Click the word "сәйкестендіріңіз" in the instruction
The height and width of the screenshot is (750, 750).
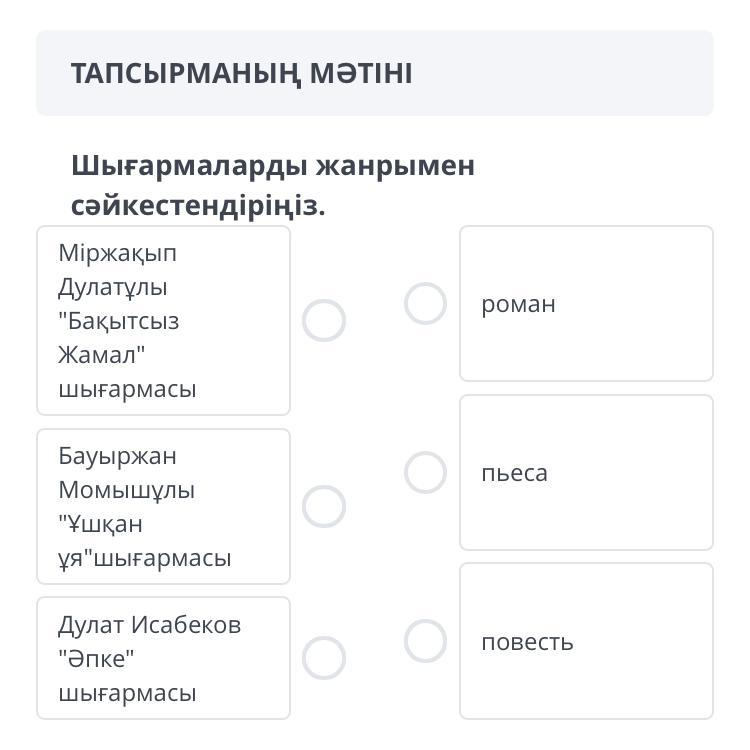pos(195,206)
